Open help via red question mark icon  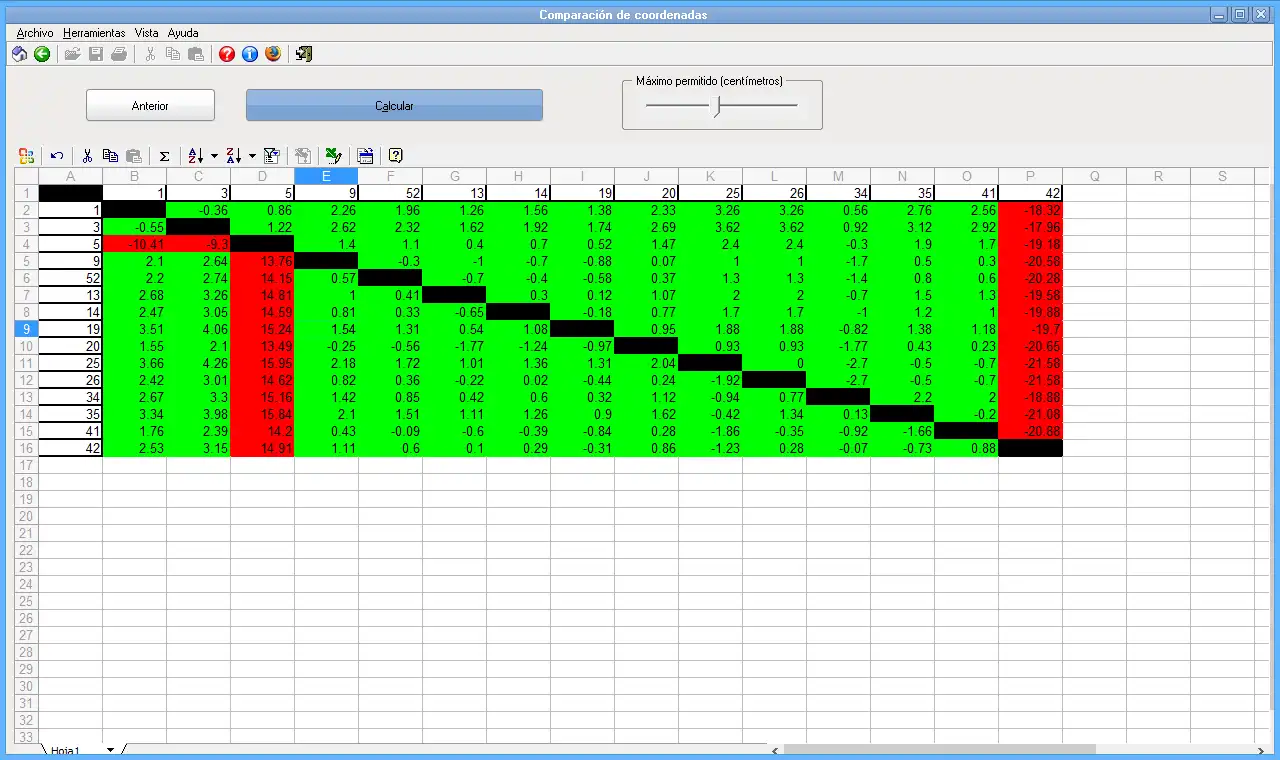click(227, 54)
